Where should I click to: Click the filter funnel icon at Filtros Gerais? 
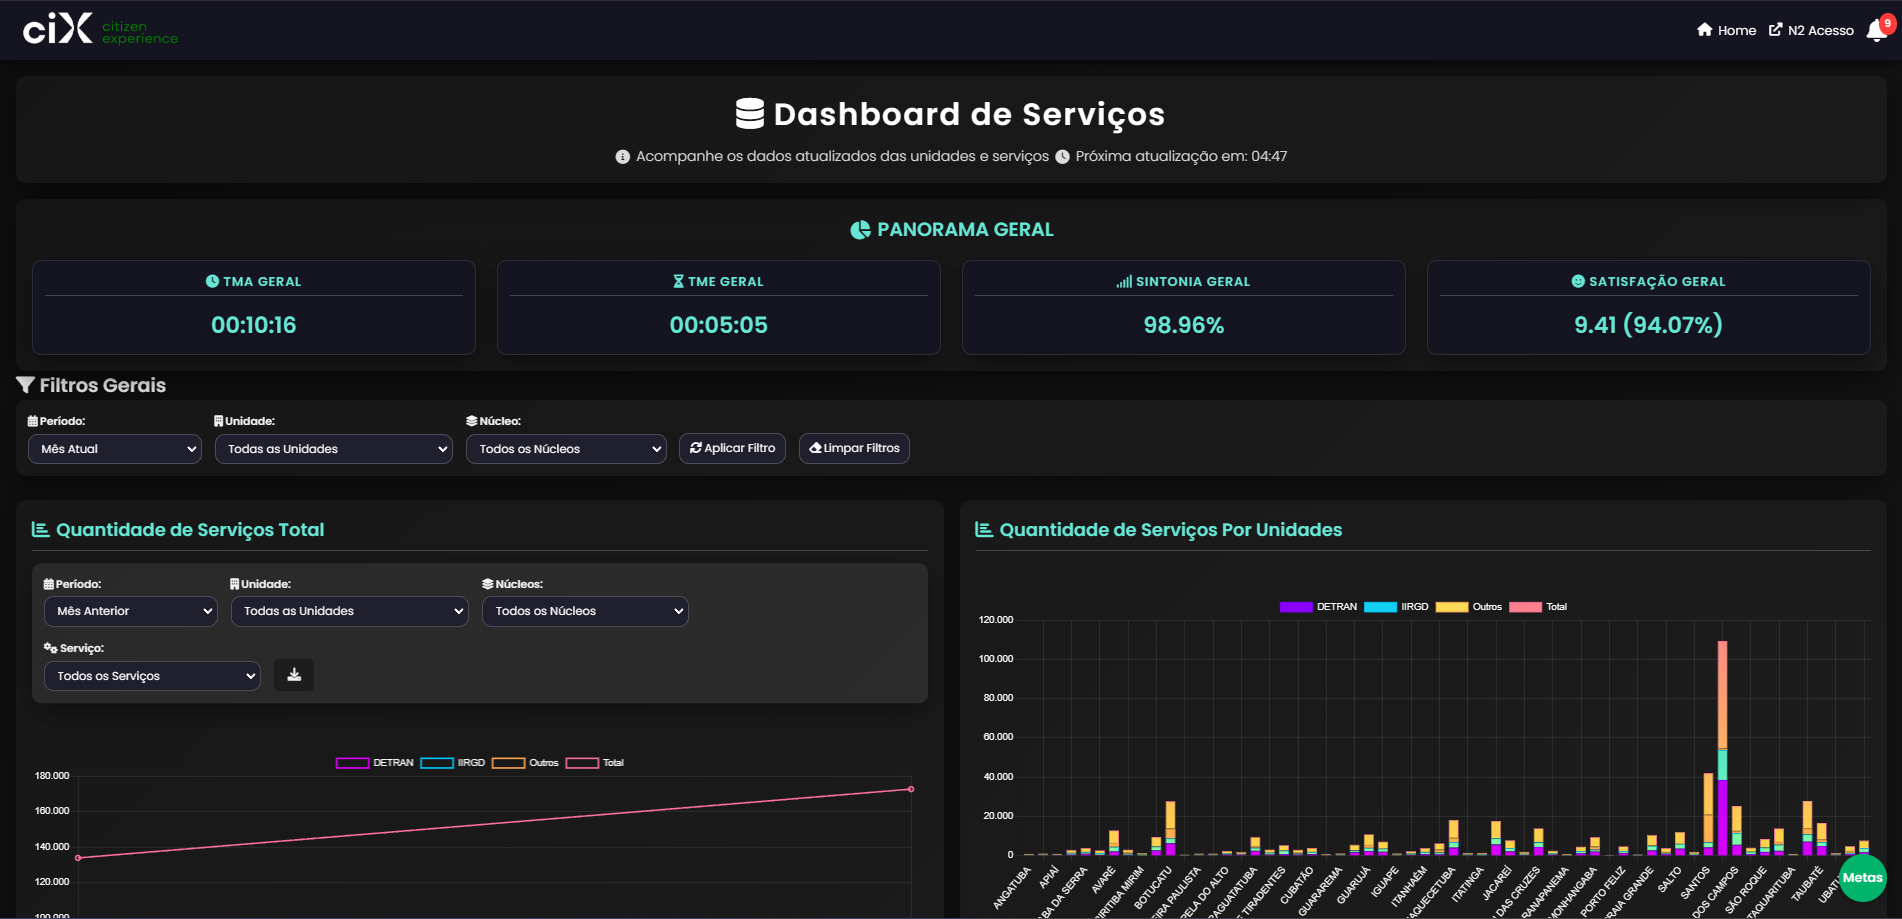point(26,385)
